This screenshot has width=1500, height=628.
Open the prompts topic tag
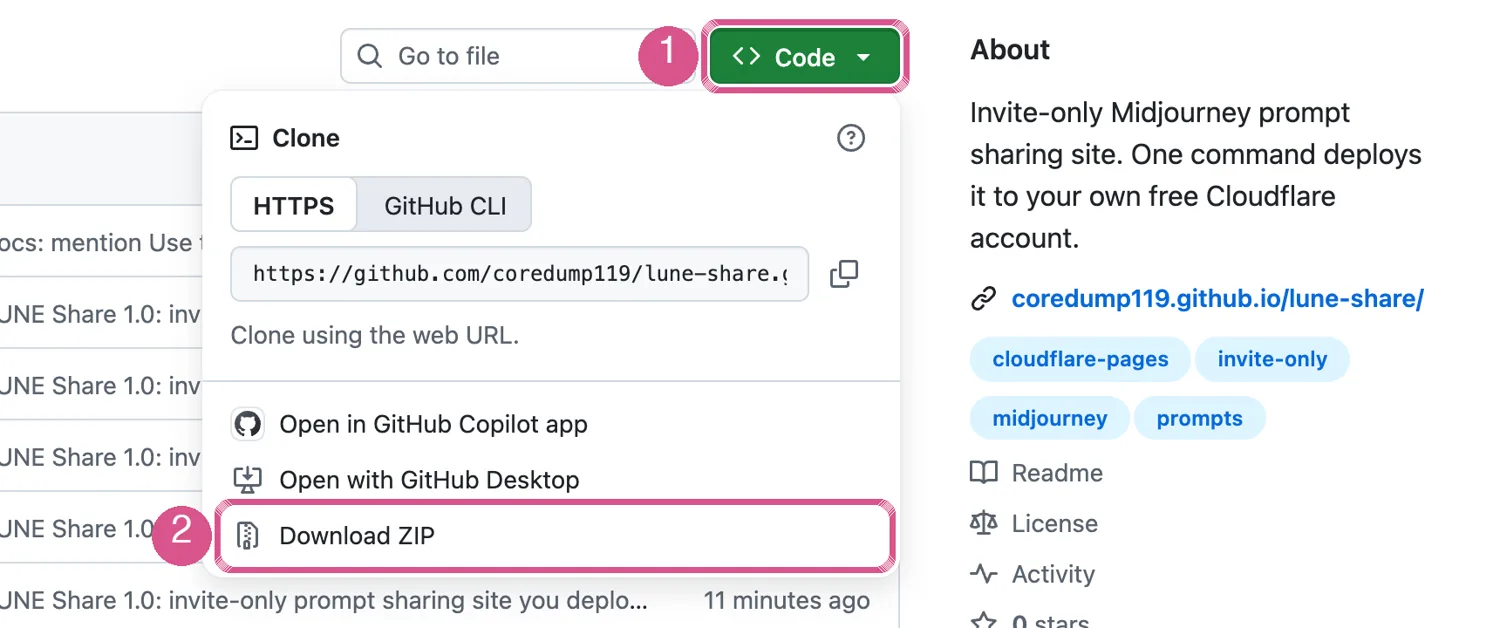coord(1199,418)
